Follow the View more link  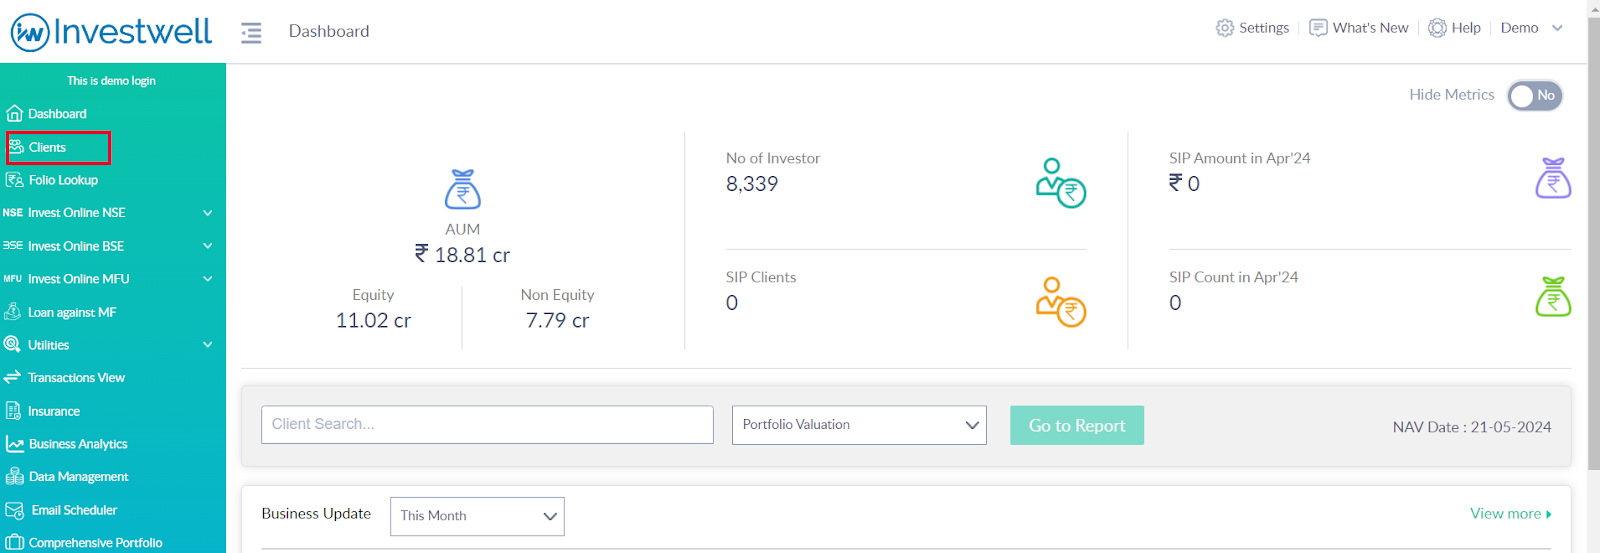(1511, 513)
